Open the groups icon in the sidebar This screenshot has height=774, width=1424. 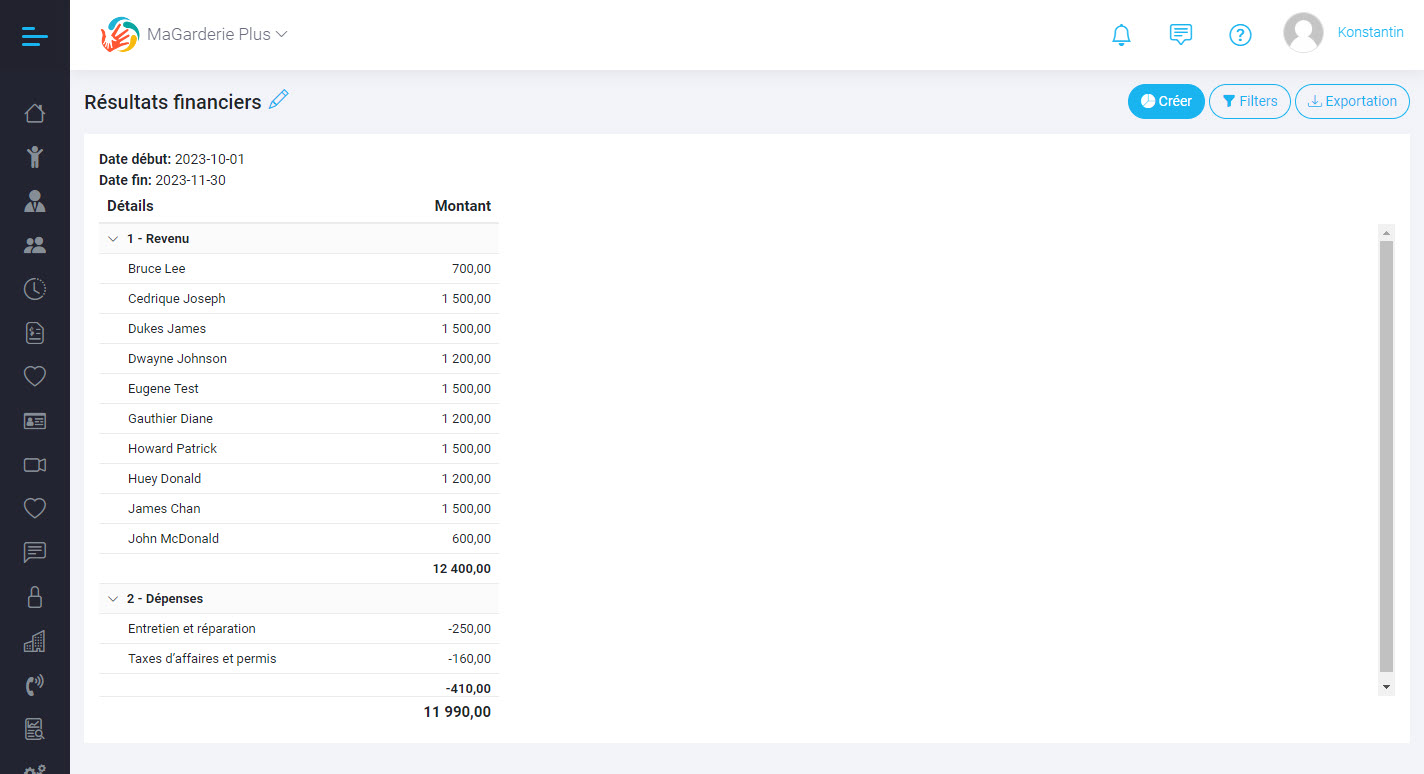click(x=34, y=245)
